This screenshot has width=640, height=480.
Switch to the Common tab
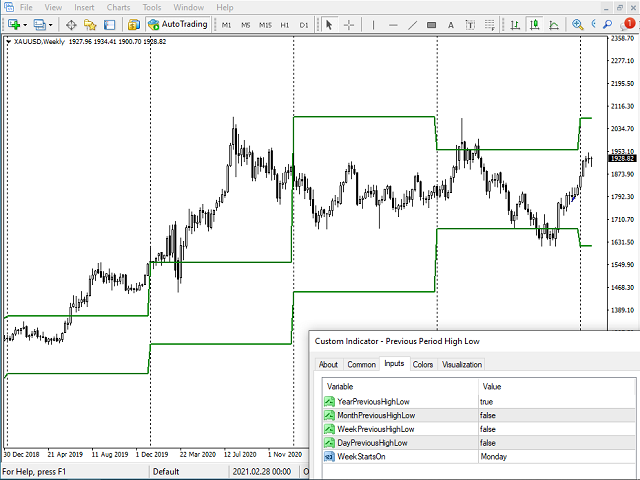(x=361, y=364)
